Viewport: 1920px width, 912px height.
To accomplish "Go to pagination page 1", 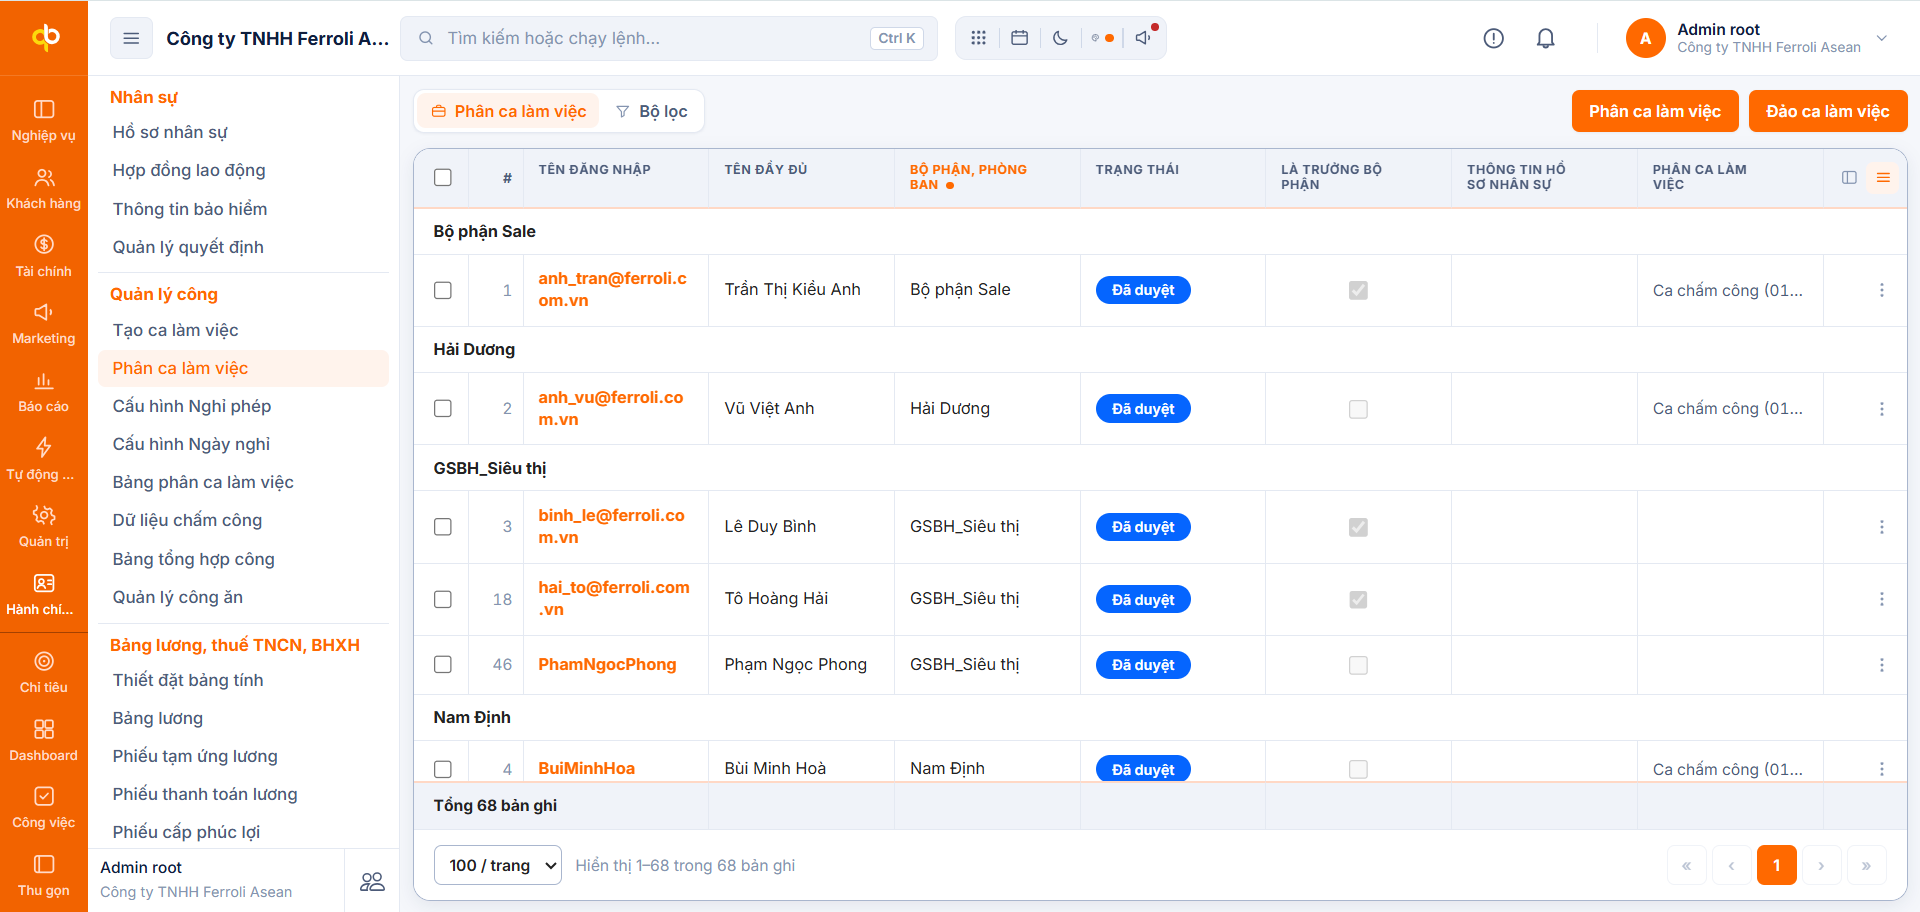I will point(1776,865).
